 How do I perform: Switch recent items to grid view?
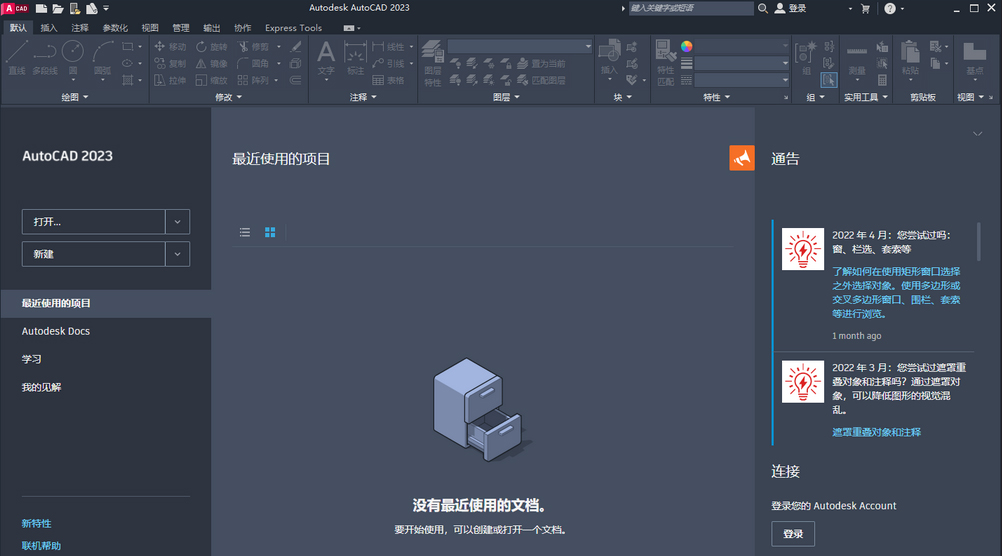coord(270,232)
